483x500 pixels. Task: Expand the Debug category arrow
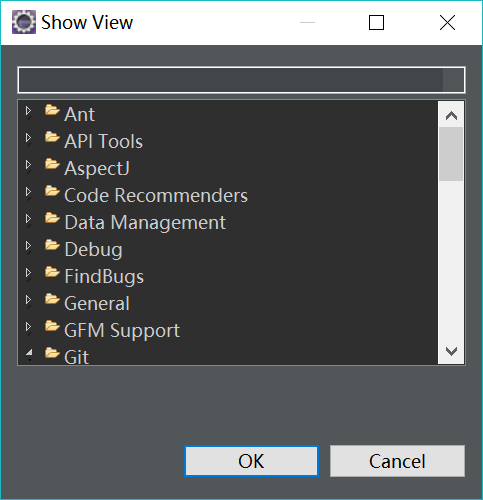coord(29,246)
